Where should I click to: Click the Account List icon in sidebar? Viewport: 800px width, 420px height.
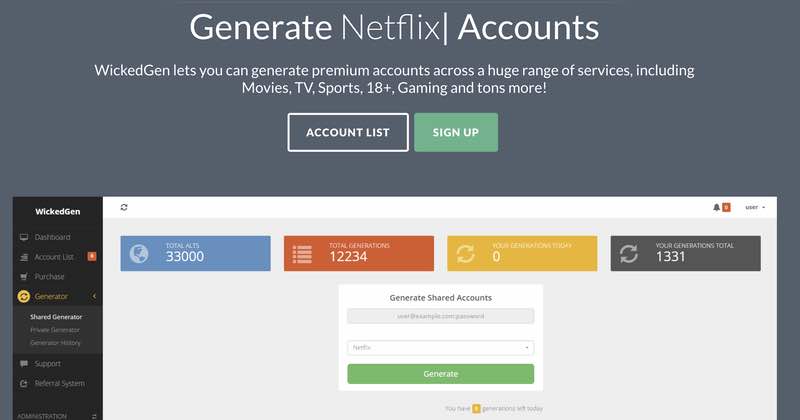24,257
